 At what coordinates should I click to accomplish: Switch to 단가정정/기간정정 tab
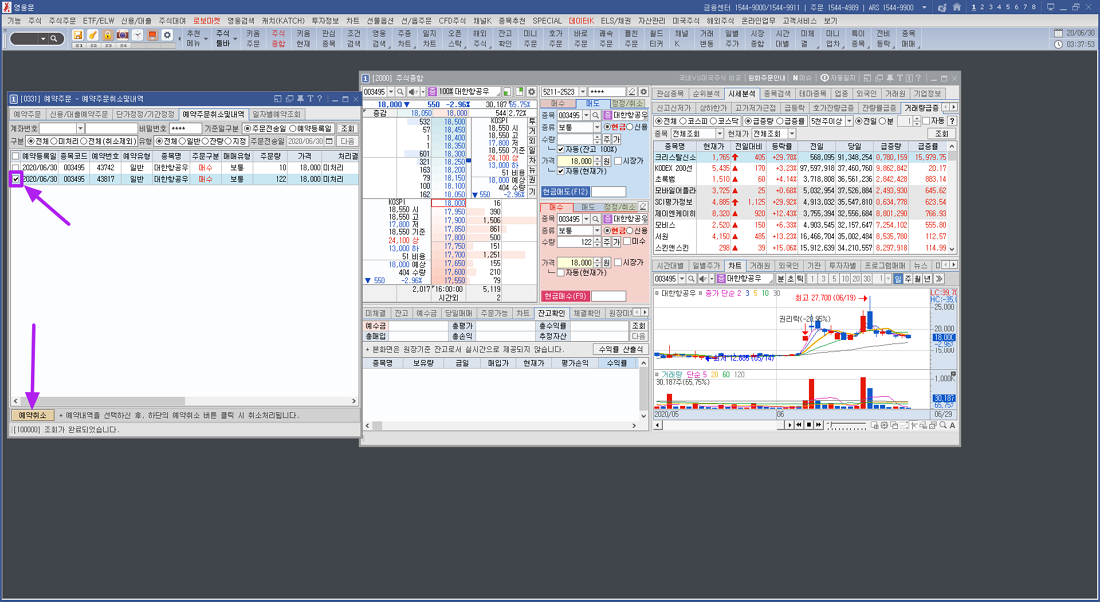[x=145, y=114]
